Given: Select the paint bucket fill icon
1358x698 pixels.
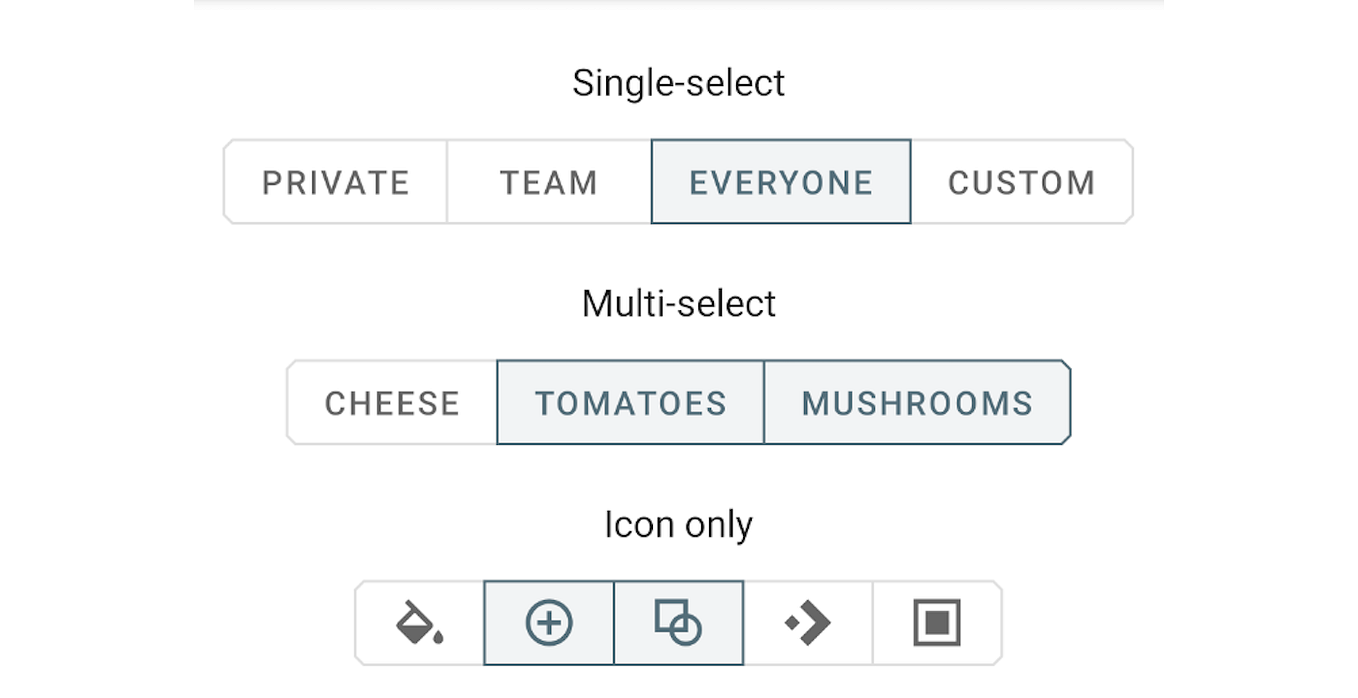Looking at the screenshot, I should (x=419, y=623).
